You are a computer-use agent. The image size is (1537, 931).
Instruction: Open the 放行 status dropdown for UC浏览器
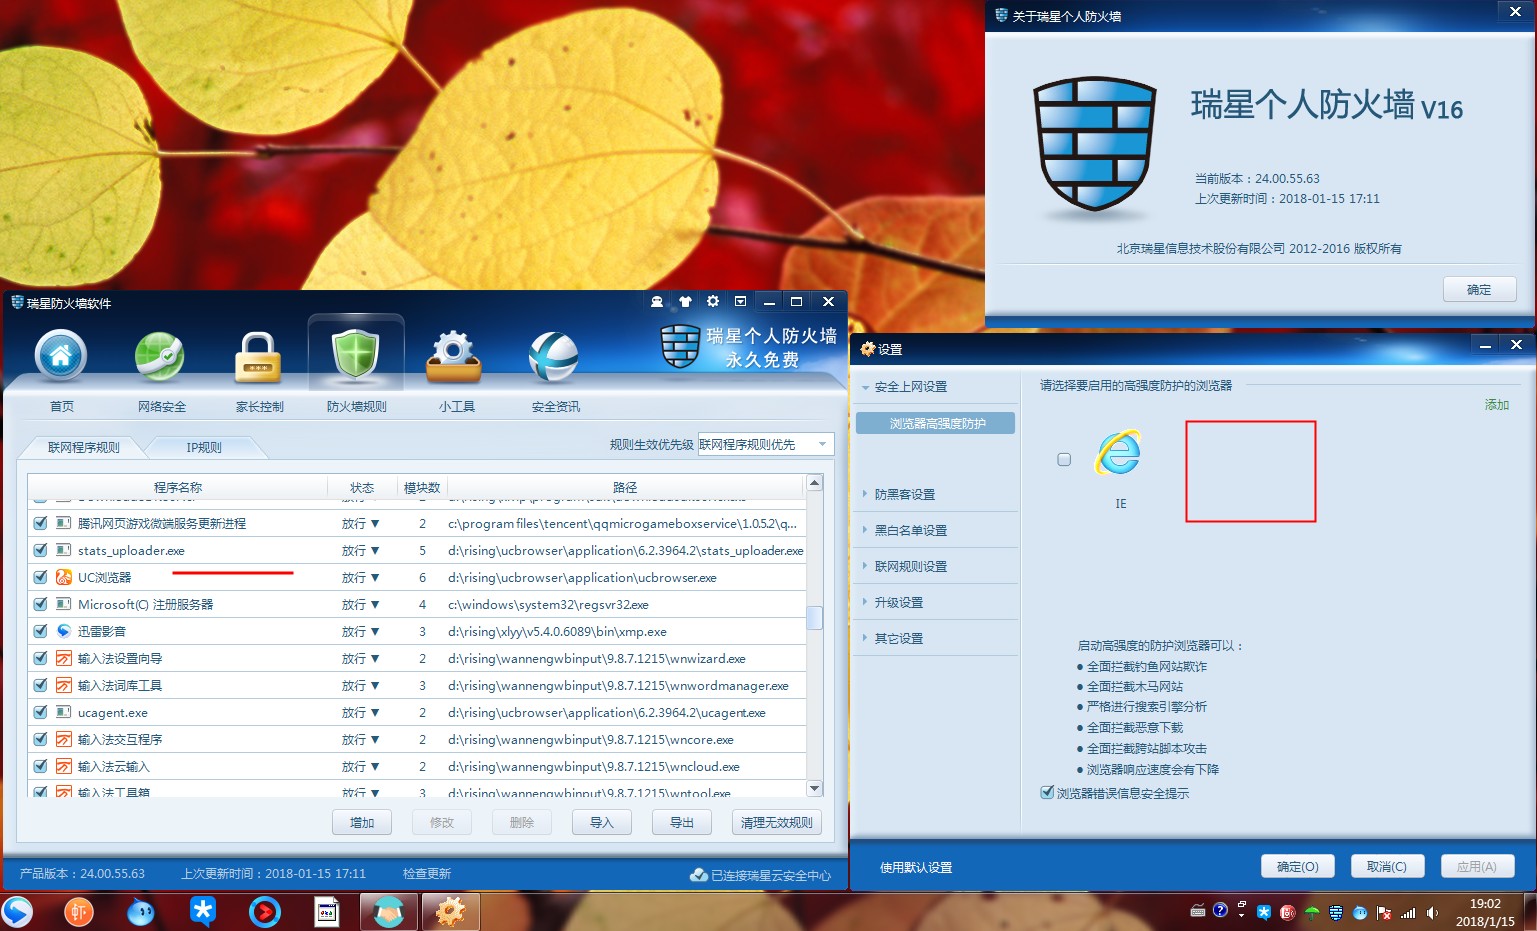(x=360, y=577)
